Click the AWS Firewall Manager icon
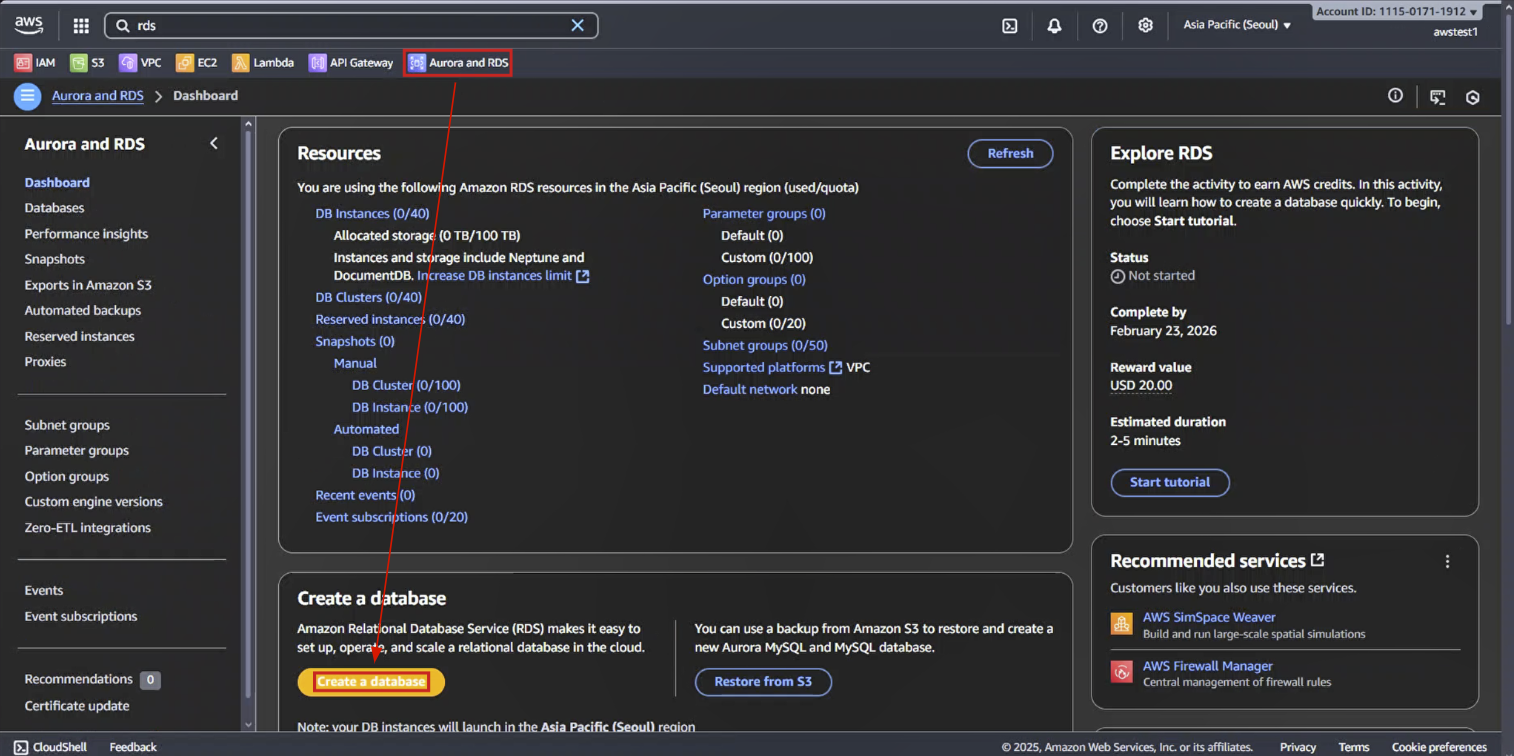 1122,672
